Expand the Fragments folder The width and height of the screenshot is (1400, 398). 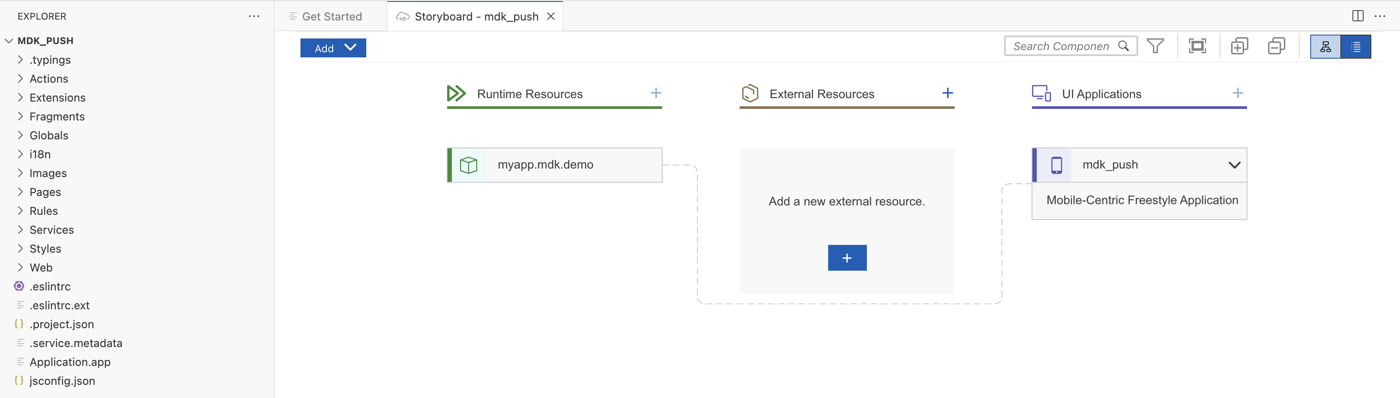(20, 116)
